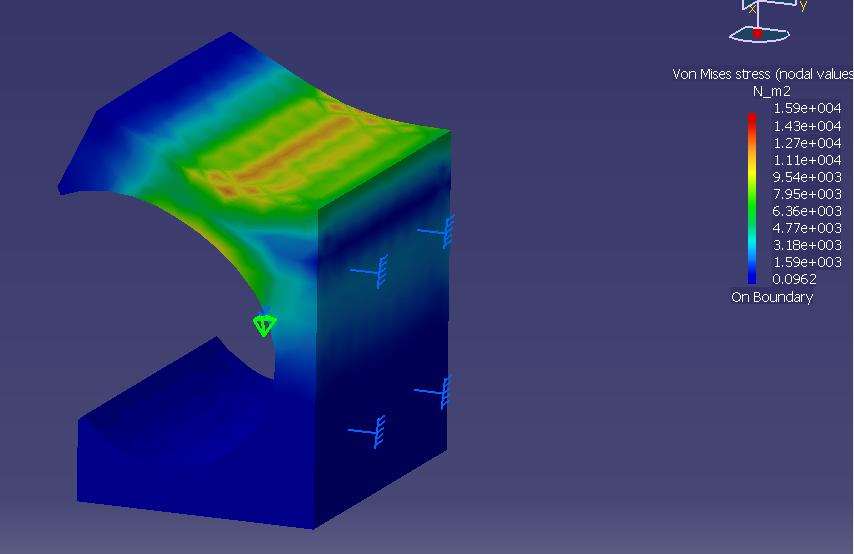Select the upper-right clamp restraint symbol
The height and width of the screenshot is (554, 854).
click(x=438, y=232)
